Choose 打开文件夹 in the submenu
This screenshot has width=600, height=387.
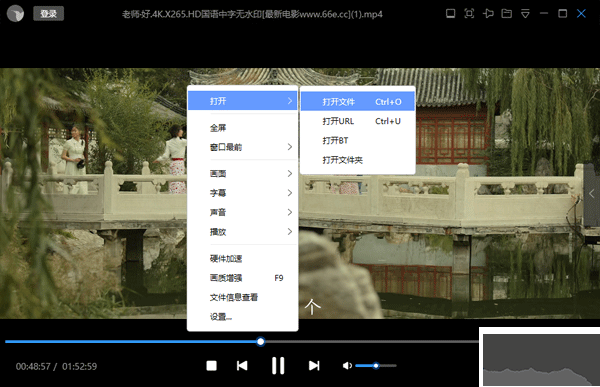pos(358,160)
